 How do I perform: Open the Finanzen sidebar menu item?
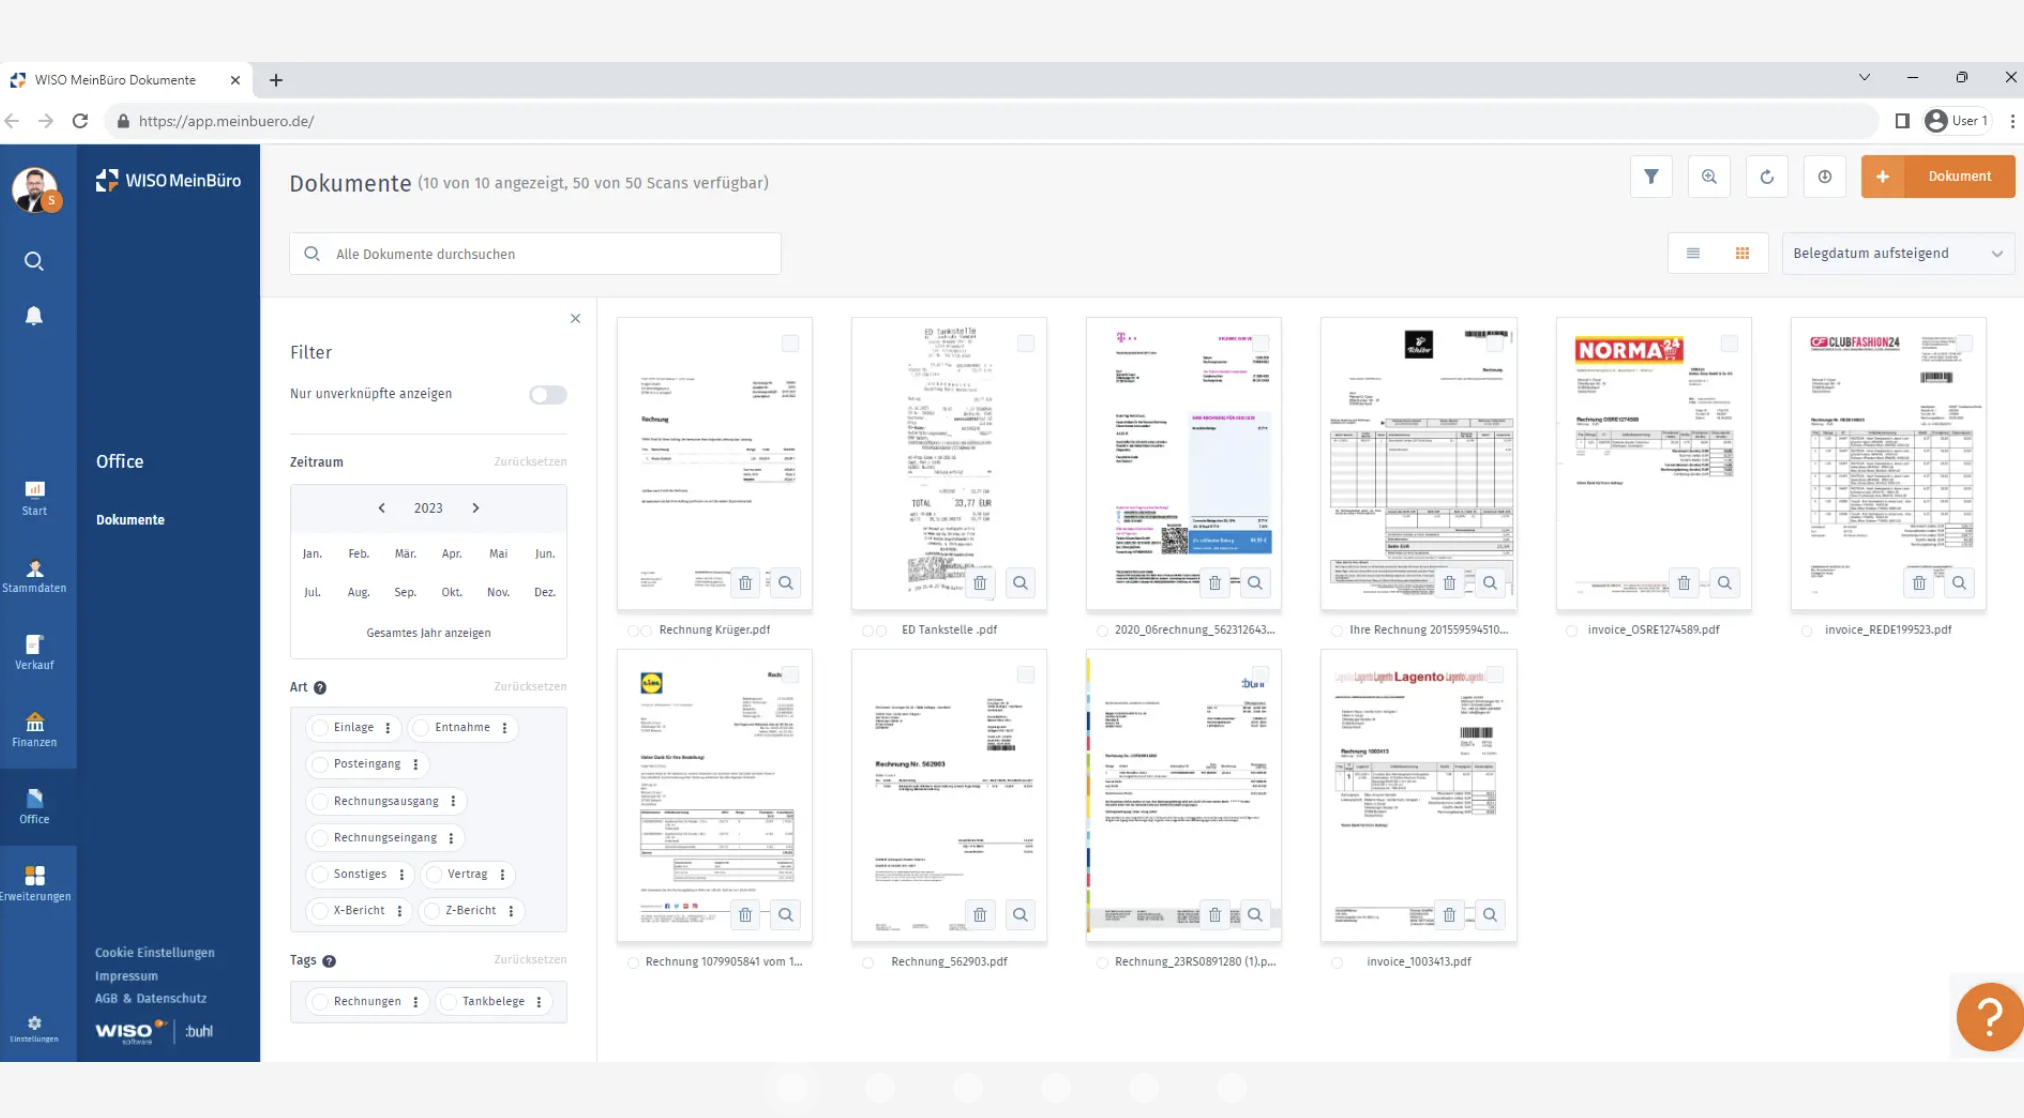[x=34, y=730]
